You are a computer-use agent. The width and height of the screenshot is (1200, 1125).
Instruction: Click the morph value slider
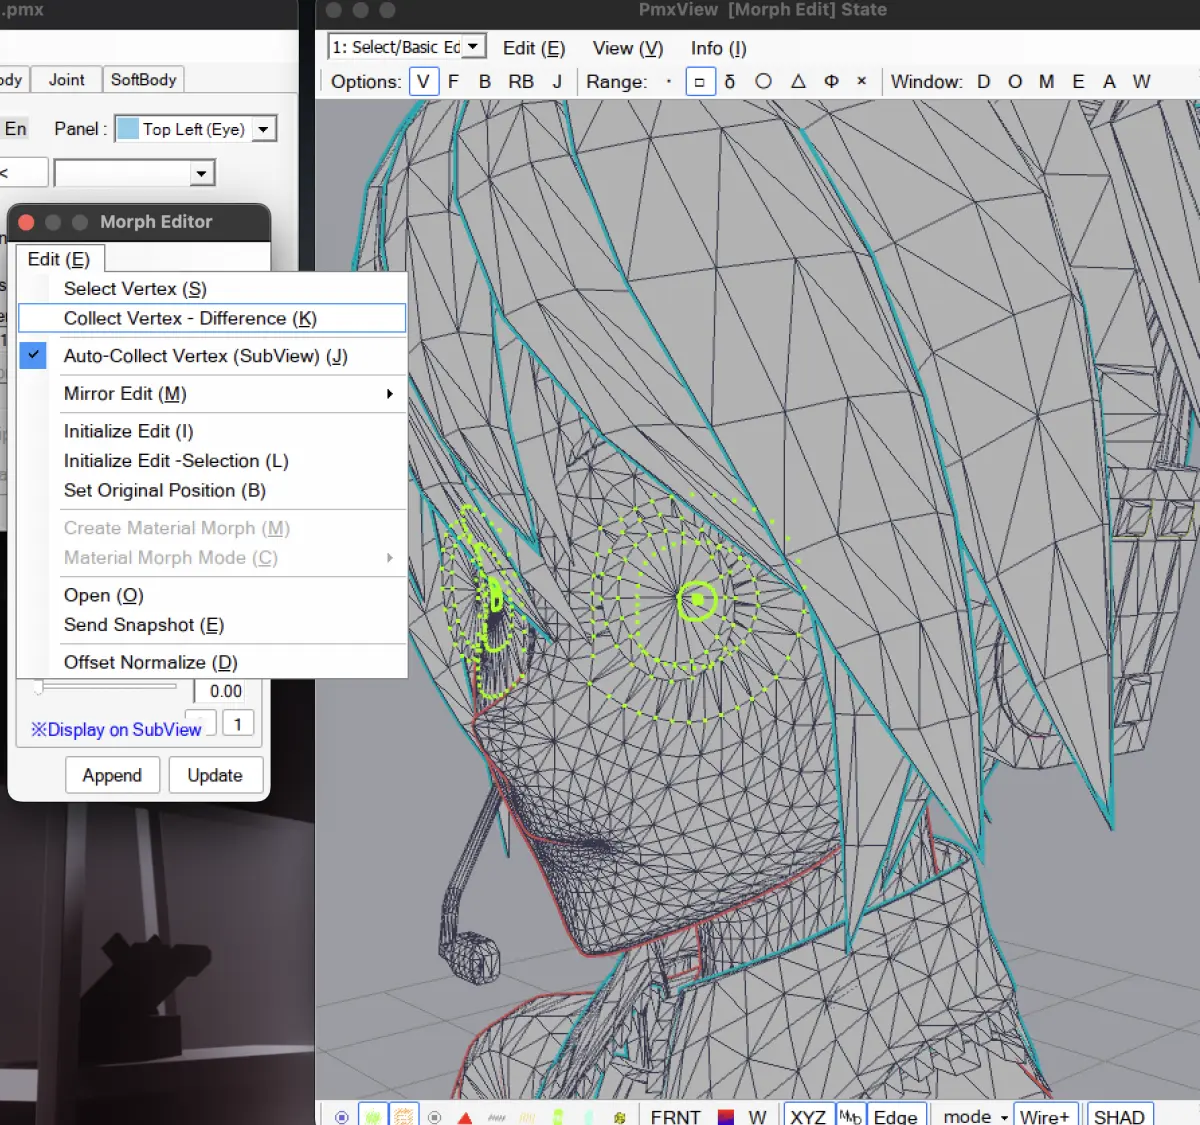pos(106,688)
